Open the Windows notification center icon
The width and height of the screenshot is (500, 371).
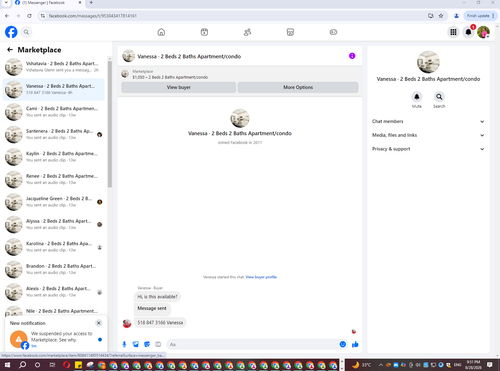[x=490, y=365]
